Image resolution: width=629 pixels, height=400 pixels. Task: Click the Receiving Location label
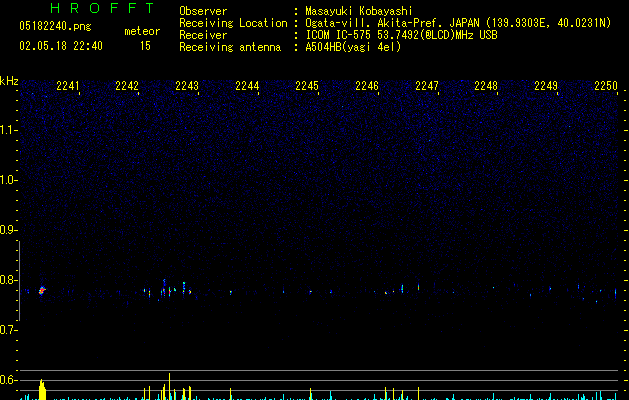click(233, 23)
